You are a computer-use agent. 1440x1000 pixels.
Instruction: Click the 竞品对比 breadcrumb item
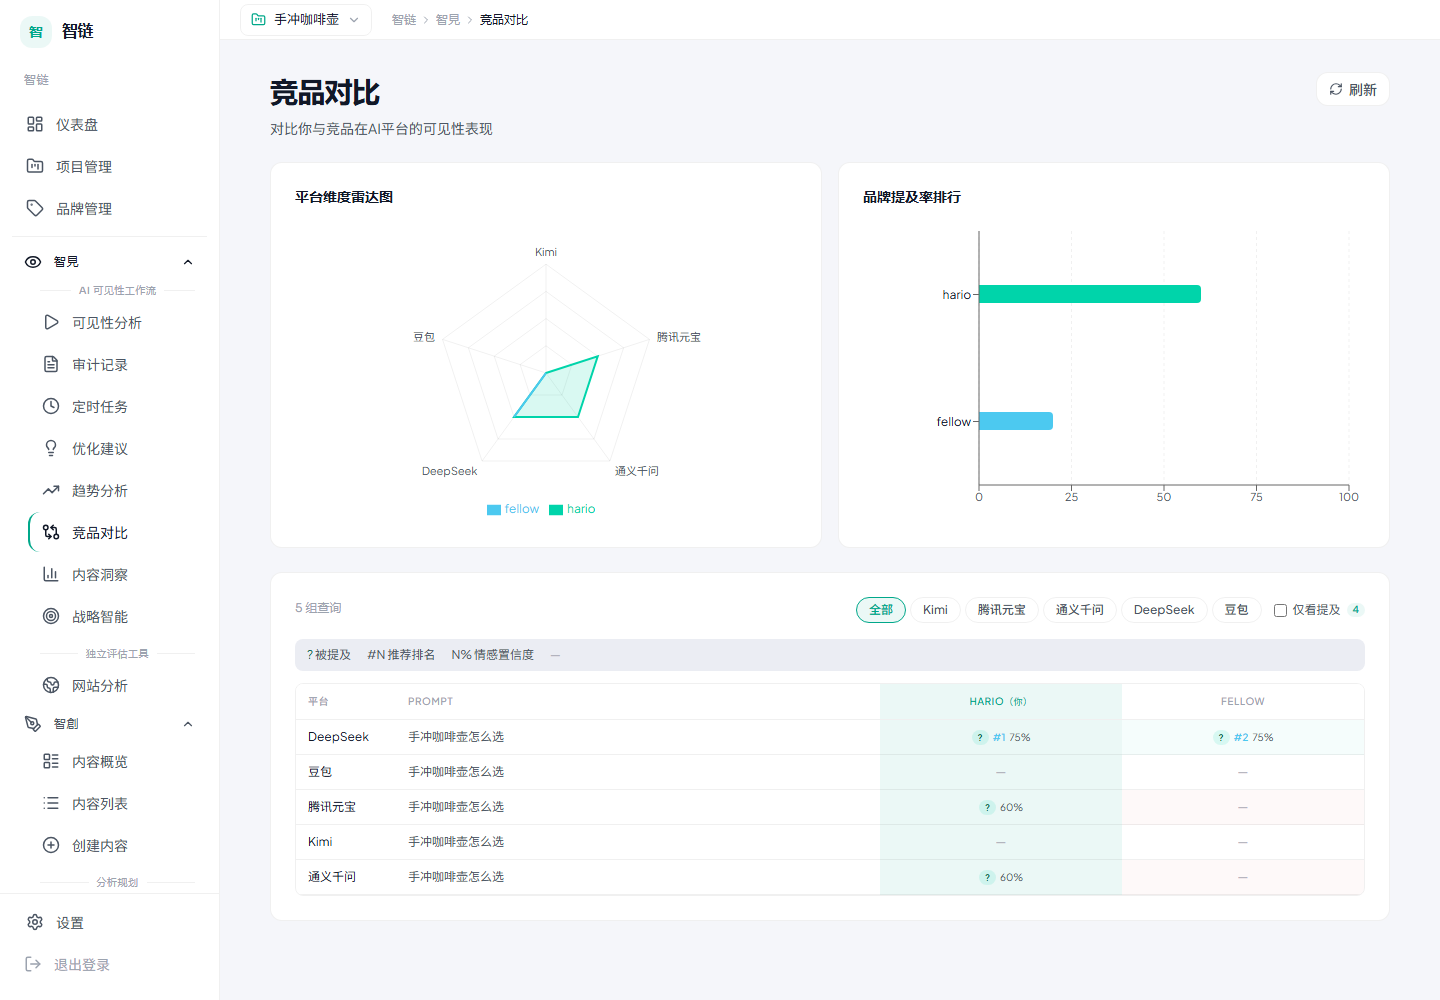(504, 20)
